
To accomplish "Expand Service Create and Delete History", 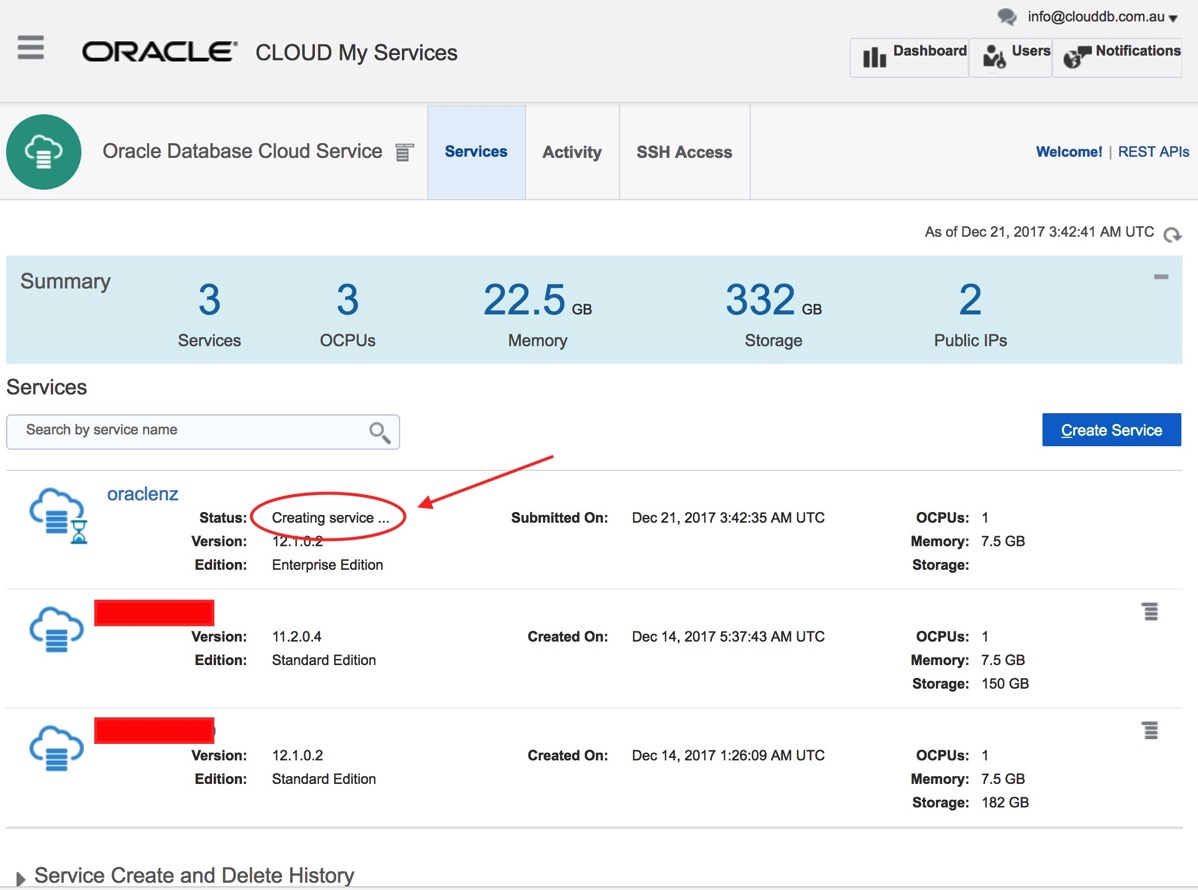I will click(21, 878).
